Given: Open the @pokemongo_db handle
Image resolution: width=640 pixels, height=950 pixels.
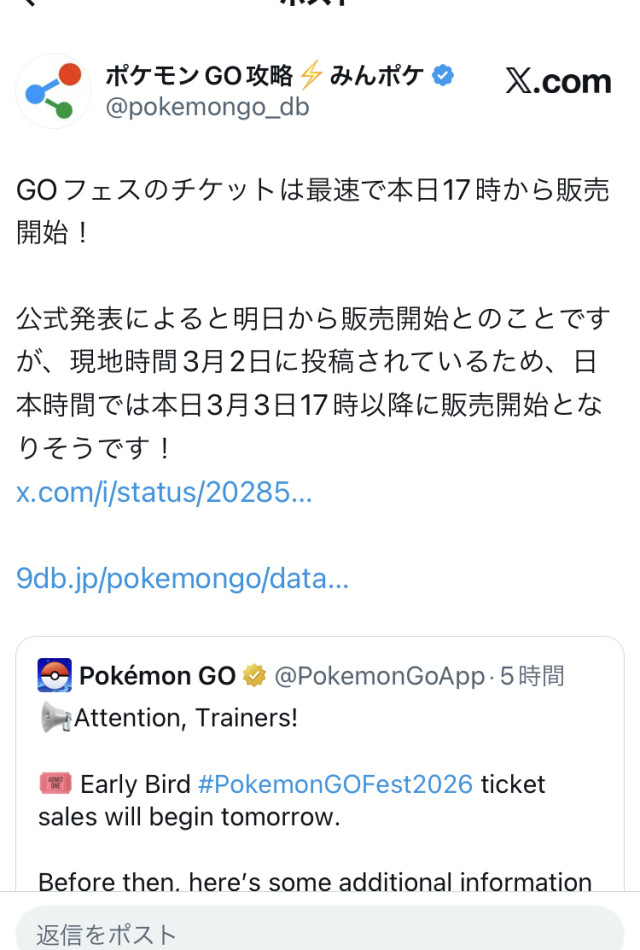Looking at the screenshot, I should [x=207, y=107].
